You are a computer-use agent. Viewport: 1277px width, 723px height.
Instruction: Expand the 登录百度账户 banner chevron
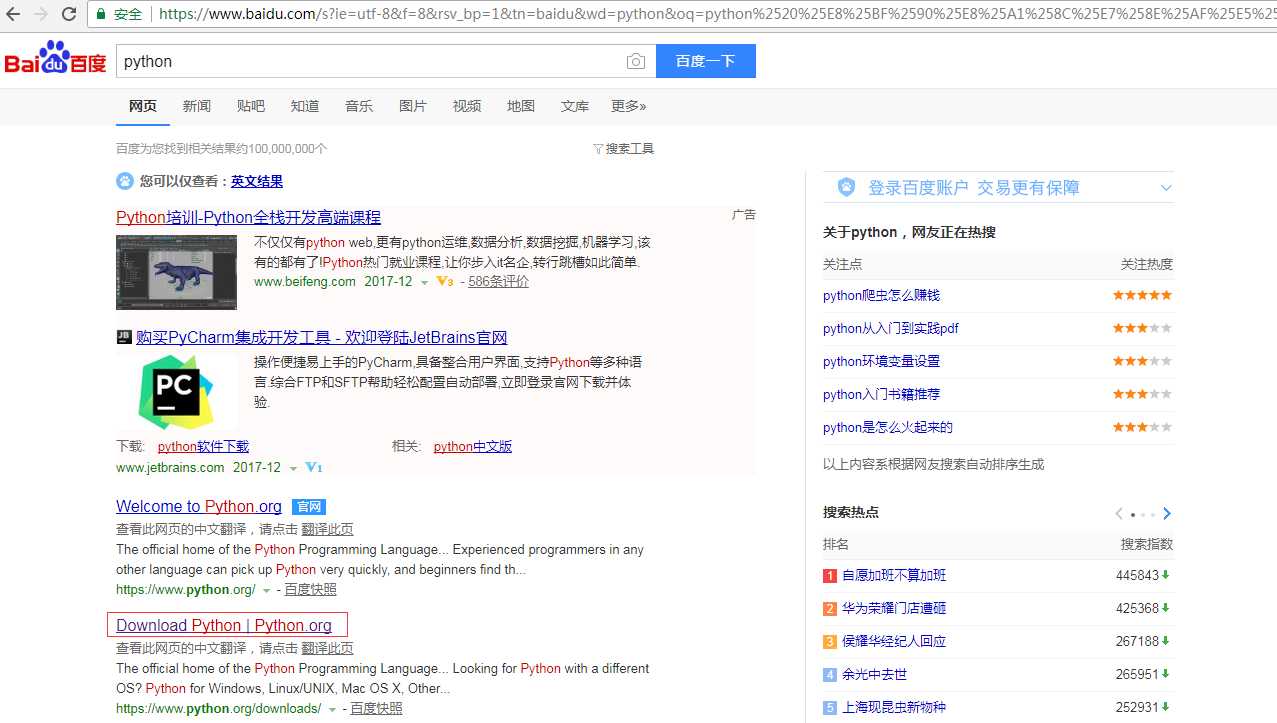click(1165, 188)
